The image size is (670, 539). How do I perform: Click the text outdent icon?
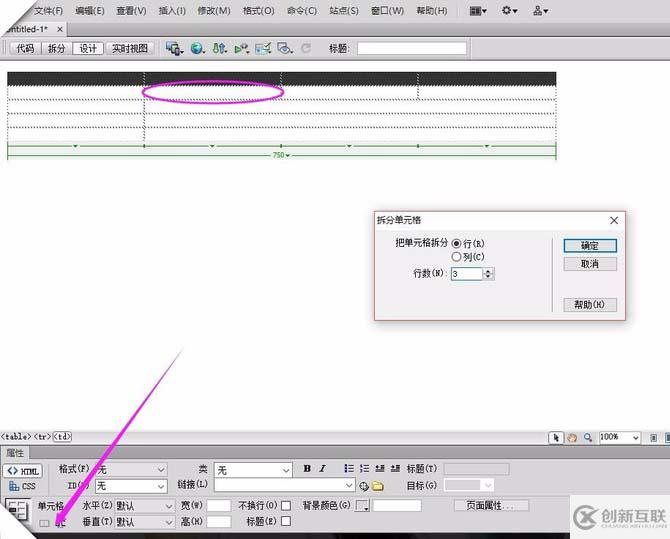[379, 469]
